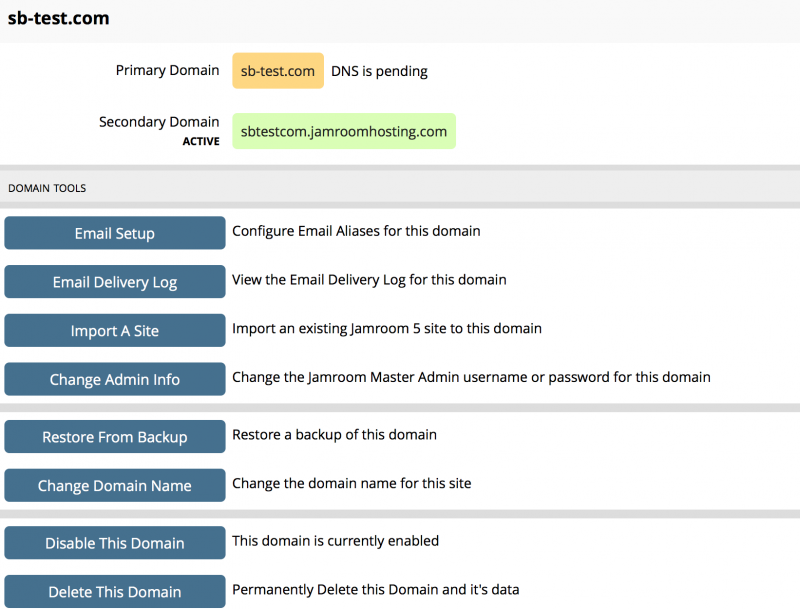Click "Restore a backup of this domain" text
This screenshot has height=609, width=800.
[334, 435]
